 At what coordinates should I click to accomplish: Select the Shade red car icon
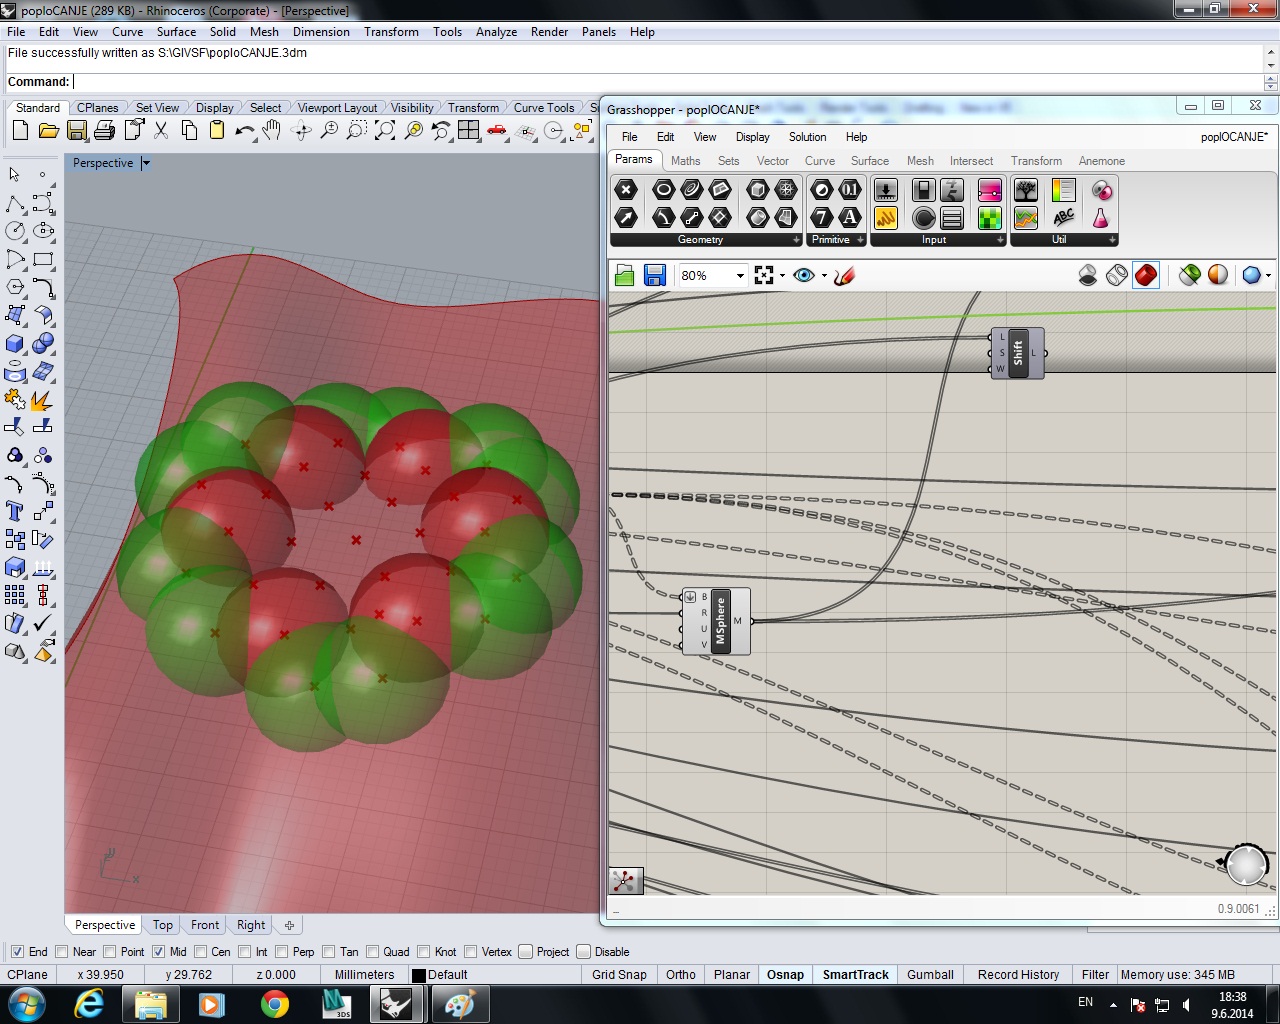[497, 131]
